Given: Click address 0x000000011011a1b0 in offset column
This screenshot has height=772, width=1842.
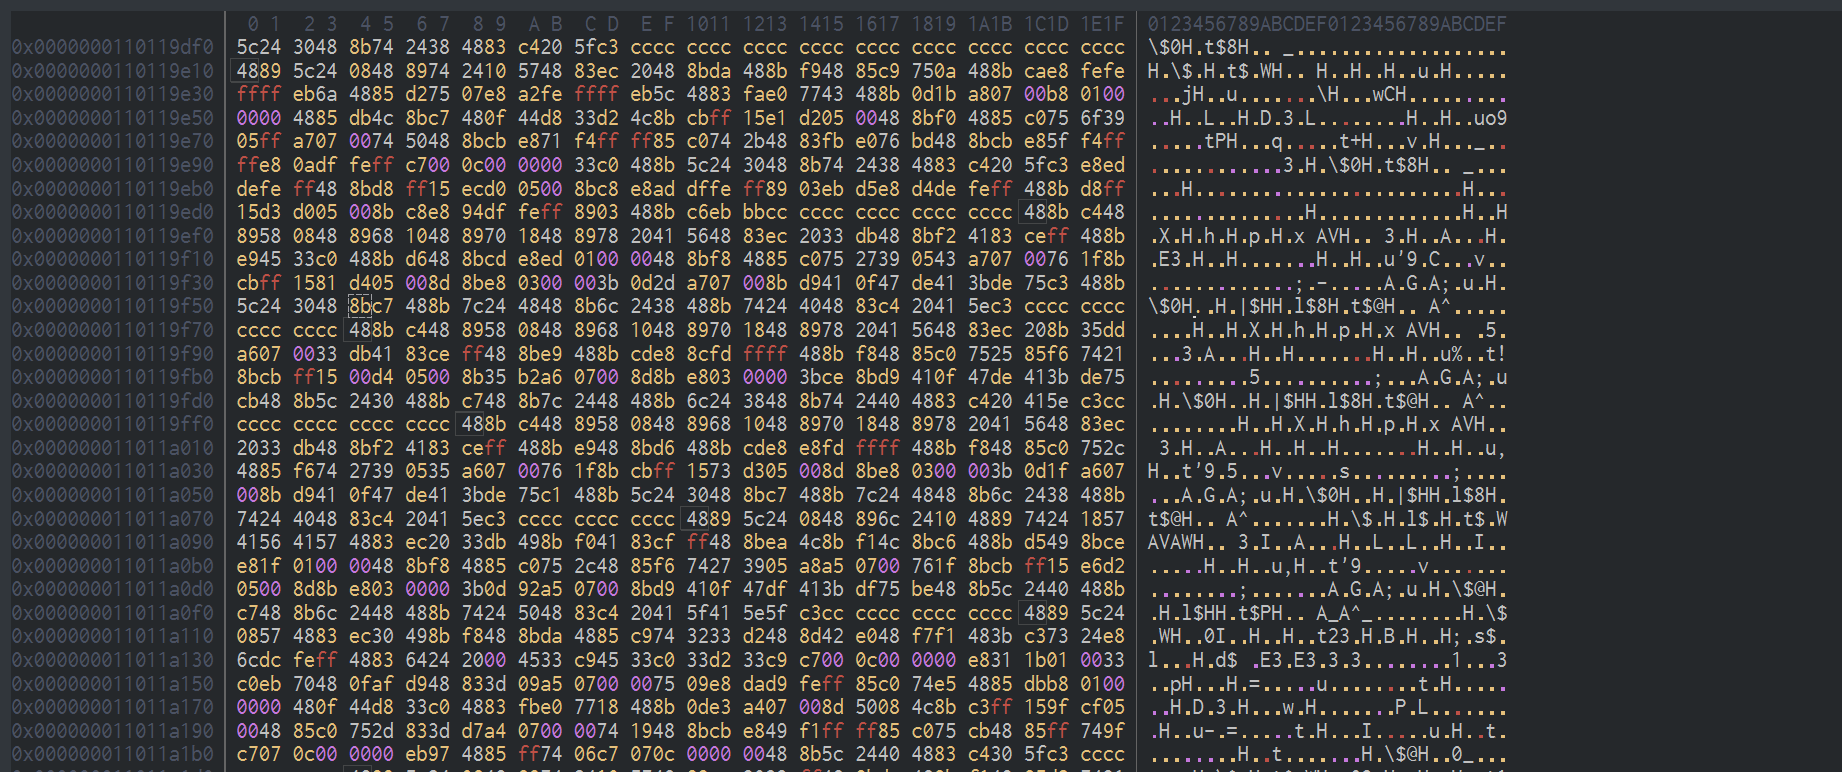Looking at the screenshot, I should pos(113,755).
